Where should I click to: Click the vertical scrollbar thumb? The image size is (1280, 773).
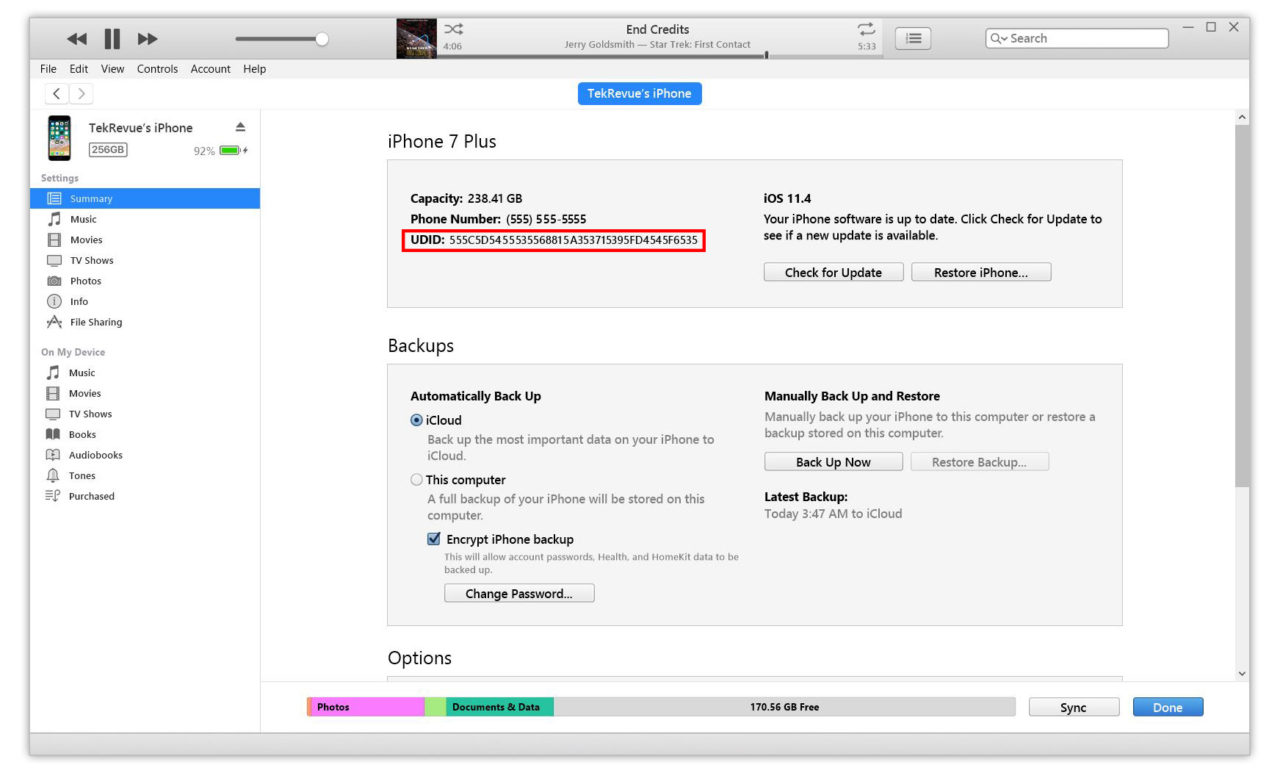1242,306
